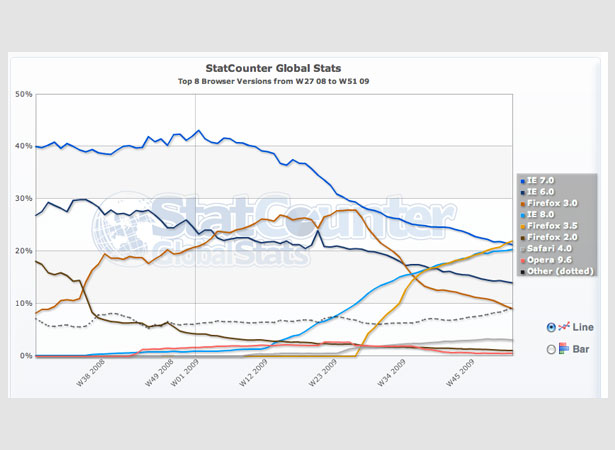Viewport: 615px width, 450px height.
Task: Click the W45 2009 x-axis label
Action: (460, 373)
